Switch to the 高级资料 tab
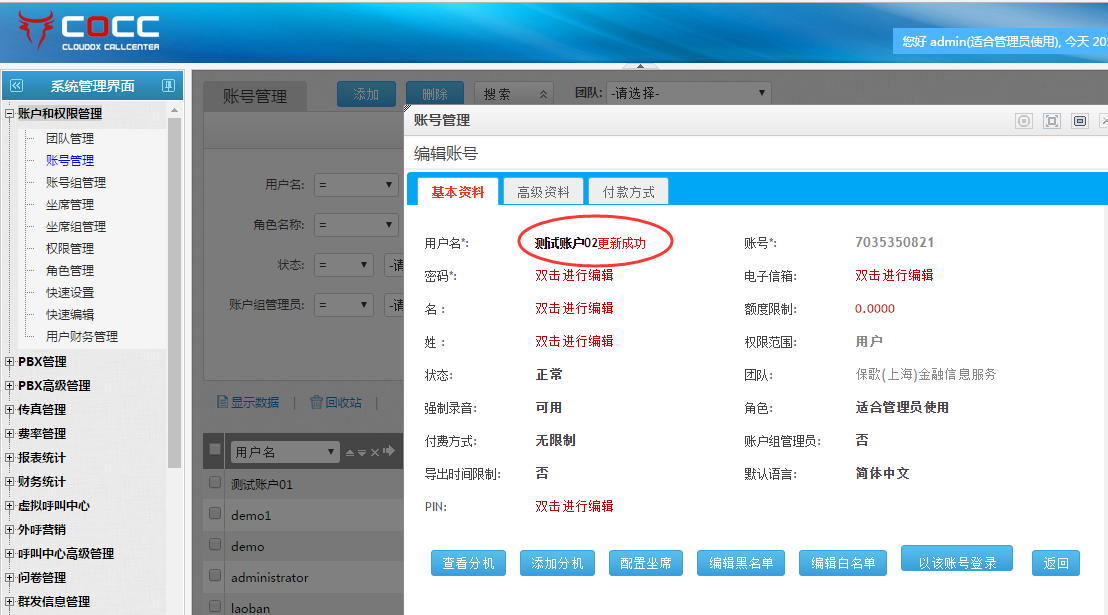The width and height of the screenshot is (1108, 615). pyautogui.click(x=543, y=192)
